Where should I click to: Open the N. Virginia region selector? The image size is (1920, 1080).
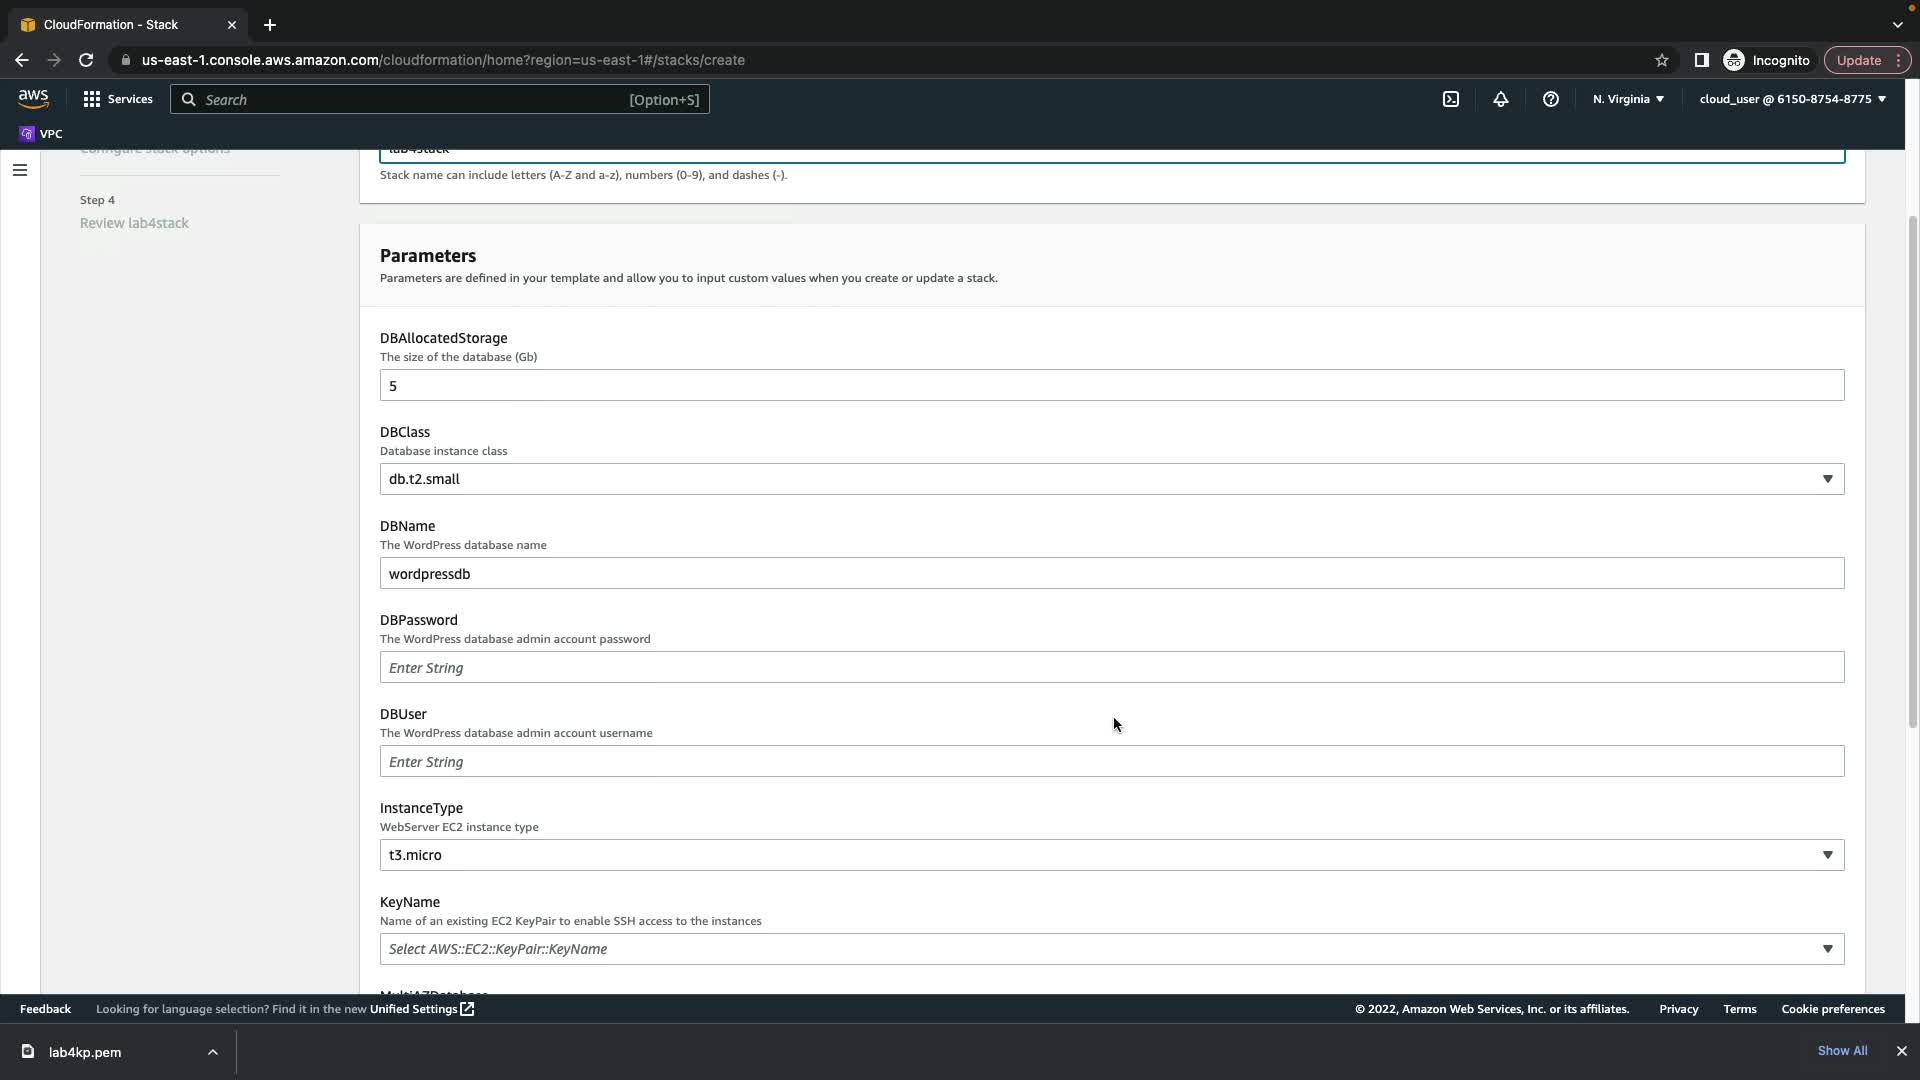(x=1627, y=99)
